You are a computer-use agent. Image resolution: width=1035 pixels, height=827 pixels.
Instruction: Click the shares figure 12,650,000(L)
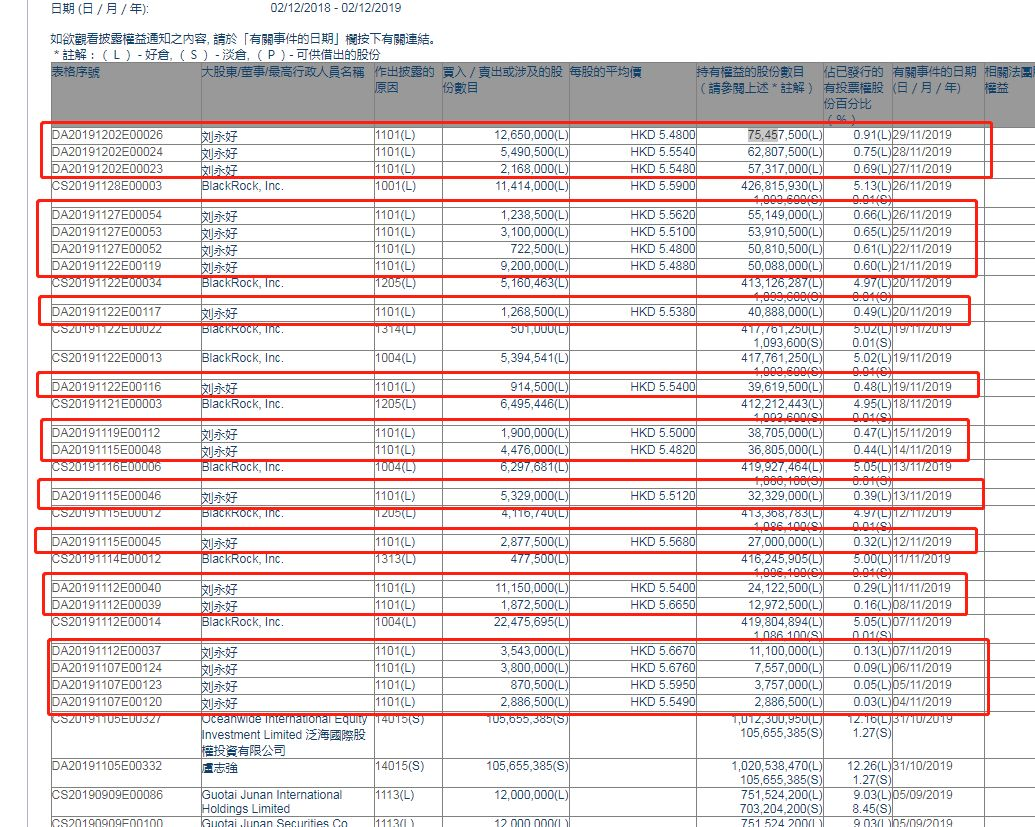(531, 135)
